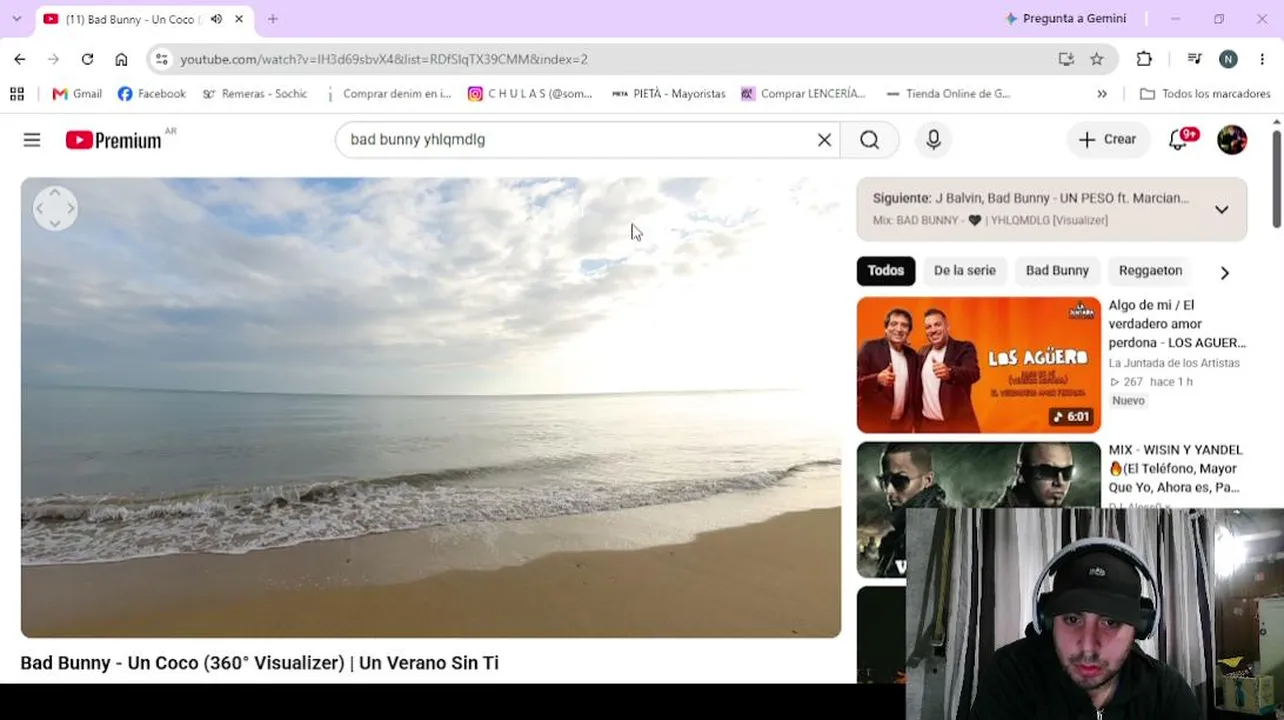This screenshot has height=720, width=1284.
Task: Open the Chrome extensions menu
Action: [1145, 59]
